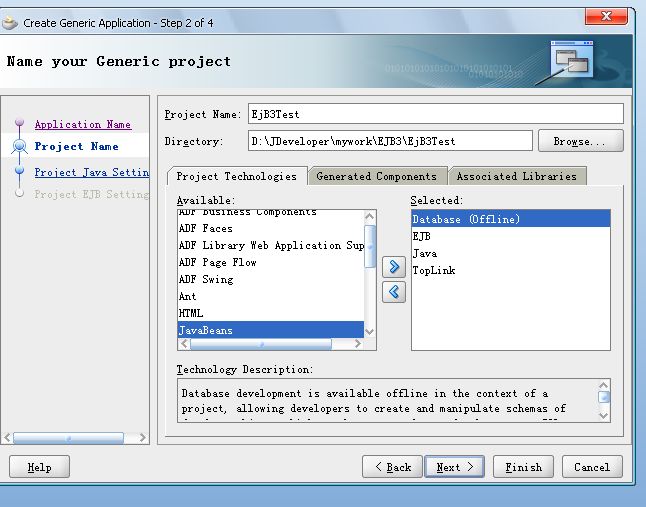Click the Technology Description text area

pyautogui.click(x=388, y=400)
